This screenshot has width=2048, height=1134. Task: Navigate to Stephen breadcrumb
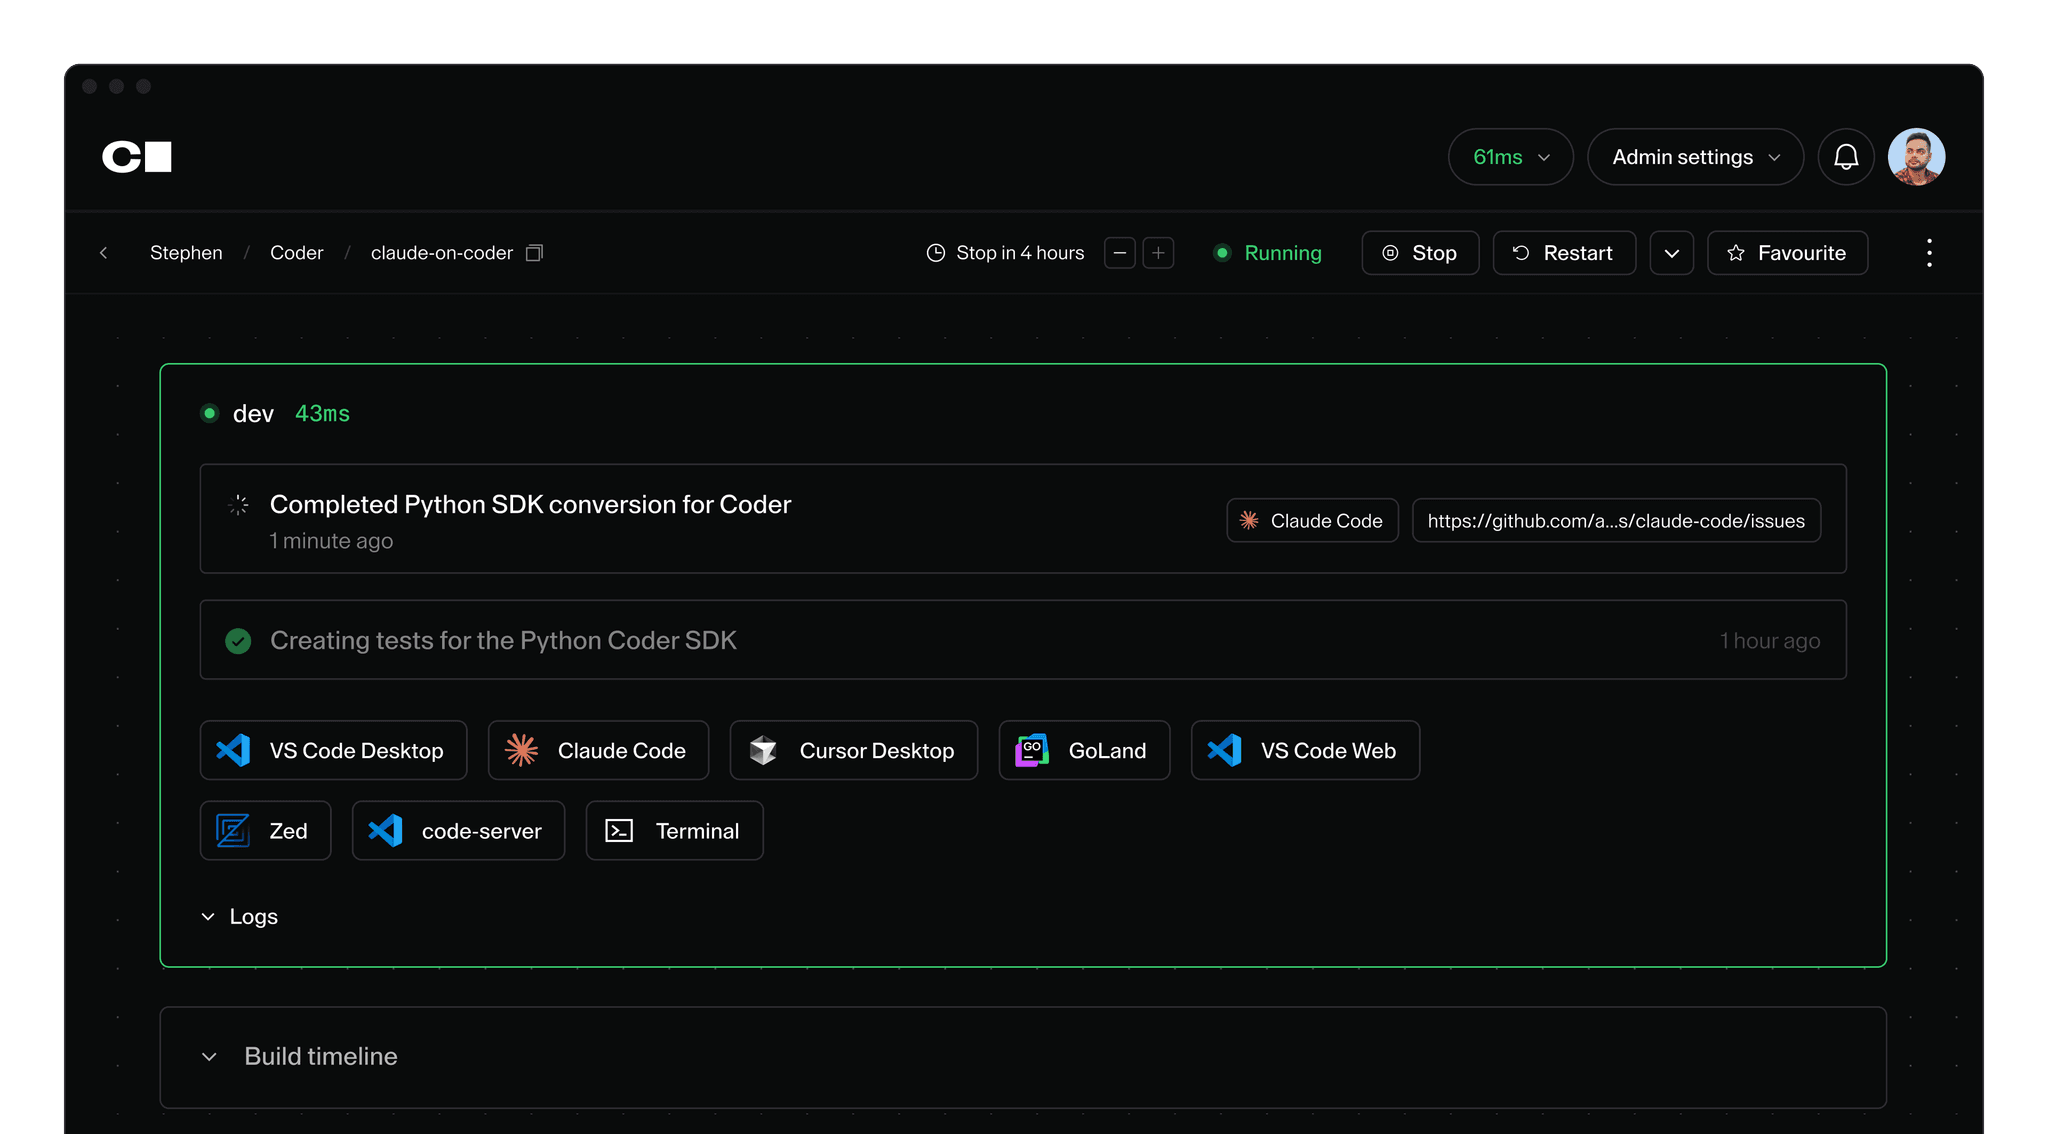click(186, 253)
